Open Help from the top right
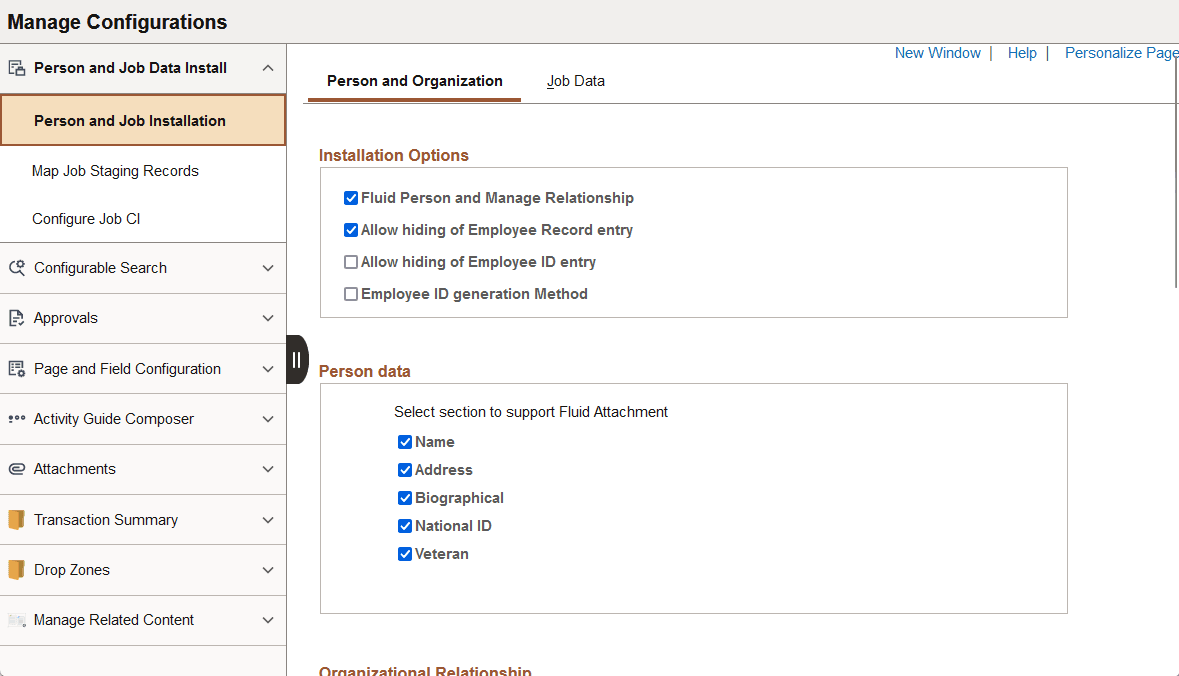Image resolution: width=1179 pixels, height=676 pixels. 1022,52
